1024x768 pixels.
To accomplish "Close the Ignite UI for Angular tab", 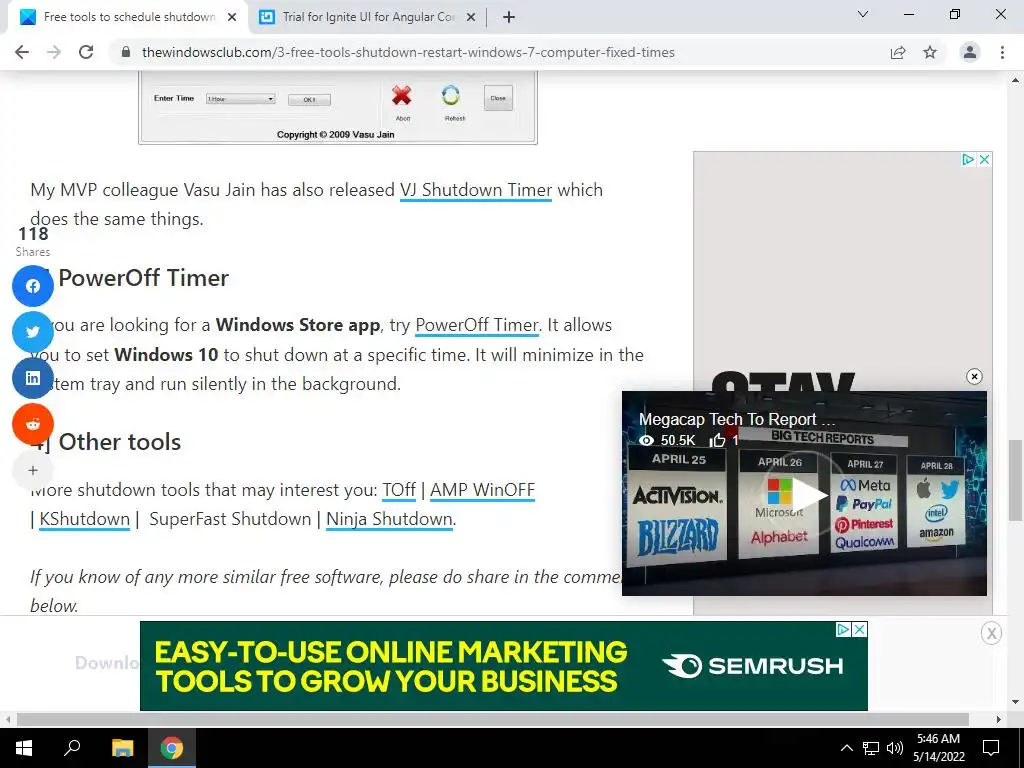I will 471,17.
